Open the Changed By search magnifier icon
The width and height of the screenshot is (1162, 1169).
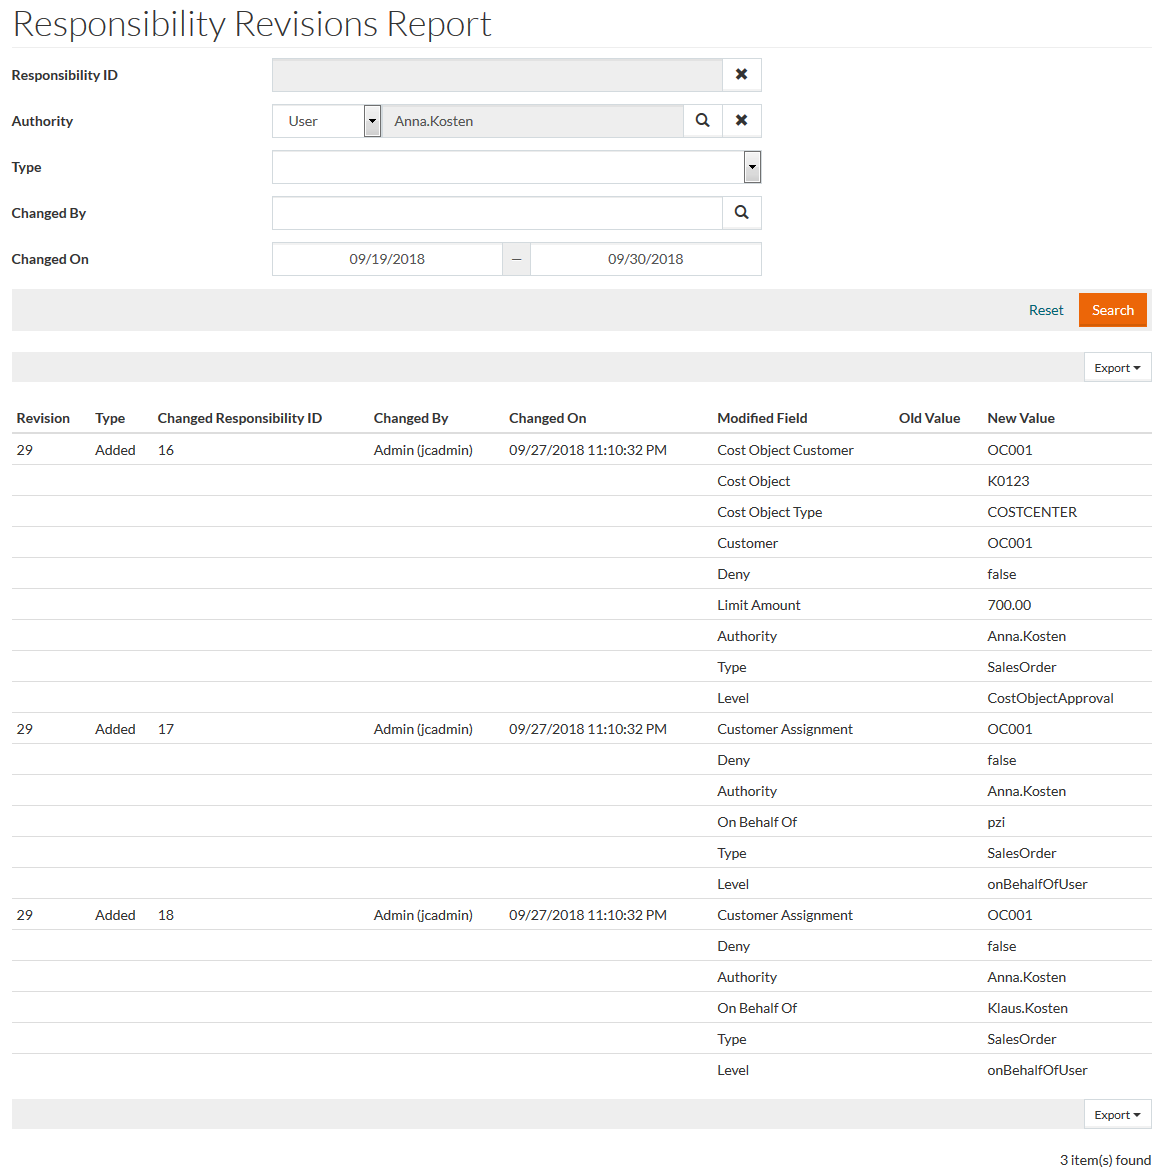click(x=741, y=213)
